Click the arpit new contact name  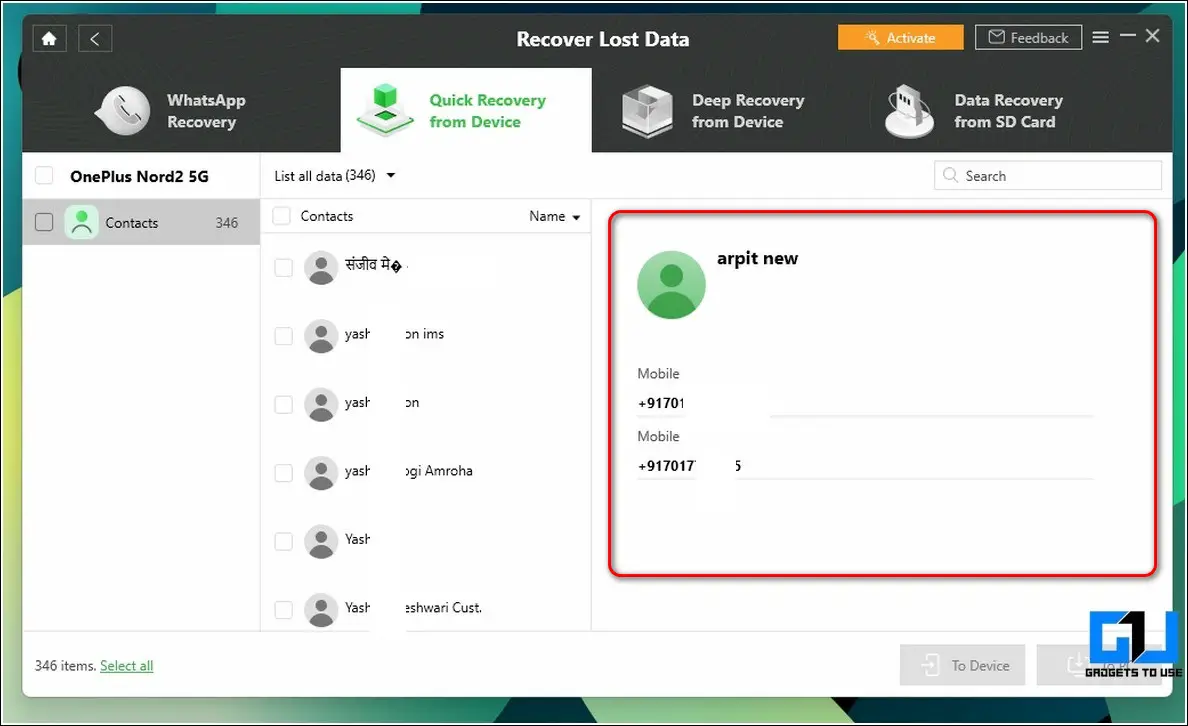tap(758, 258)
